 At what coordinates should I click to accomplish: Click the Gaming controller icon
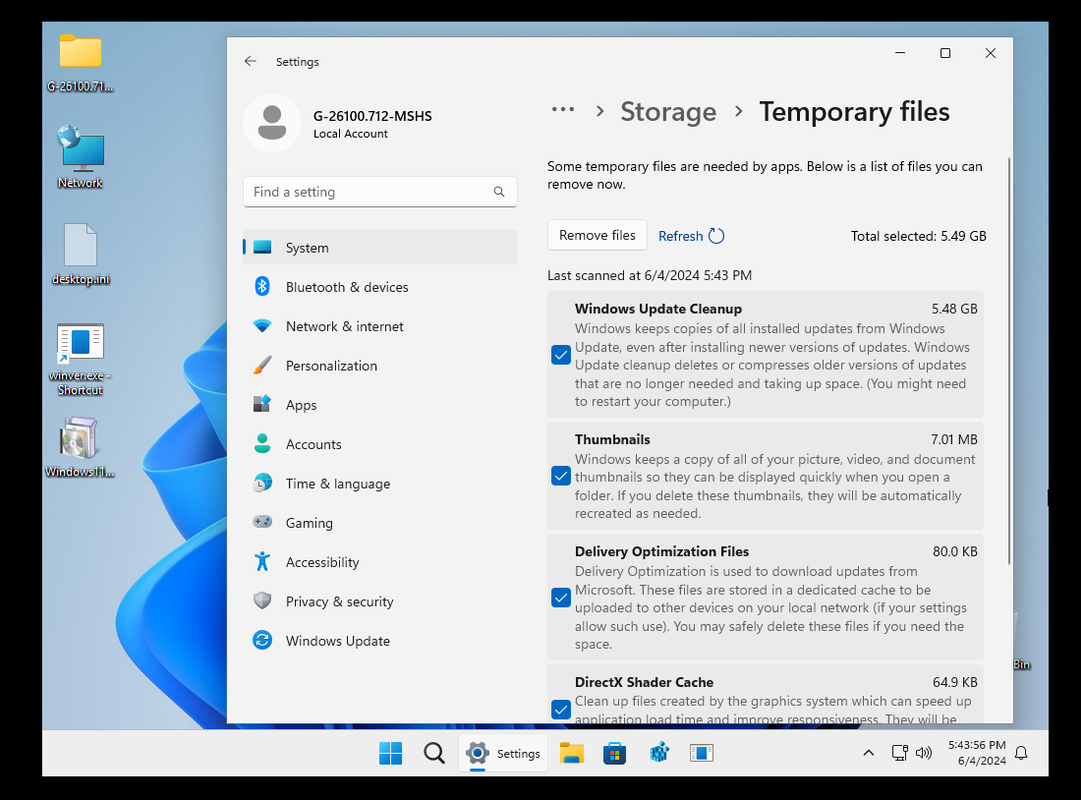pos(262,521)
